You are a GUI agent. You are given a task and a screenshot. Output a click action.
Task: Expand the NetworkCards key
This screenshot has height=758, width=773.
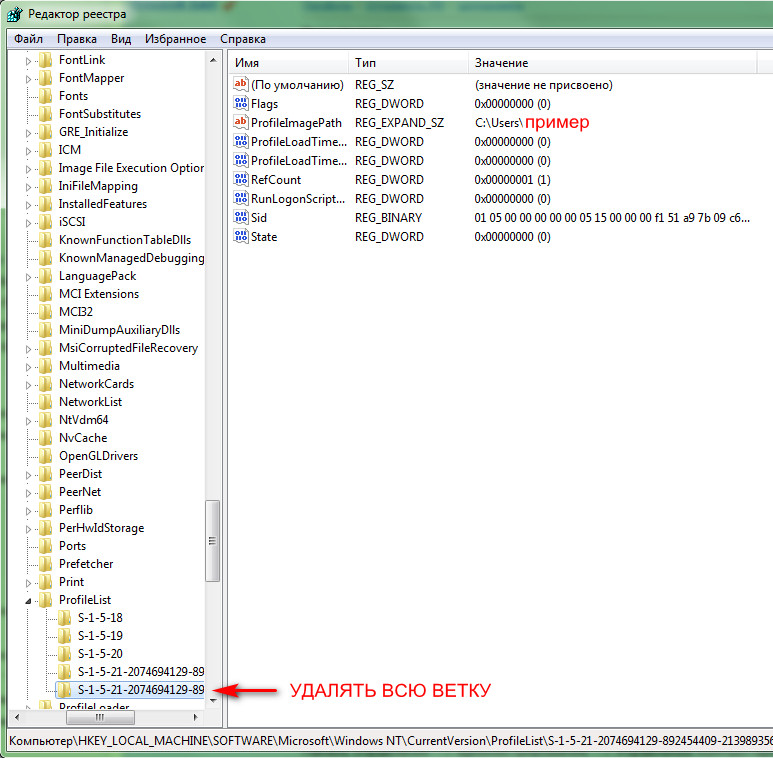pos(28,385)
